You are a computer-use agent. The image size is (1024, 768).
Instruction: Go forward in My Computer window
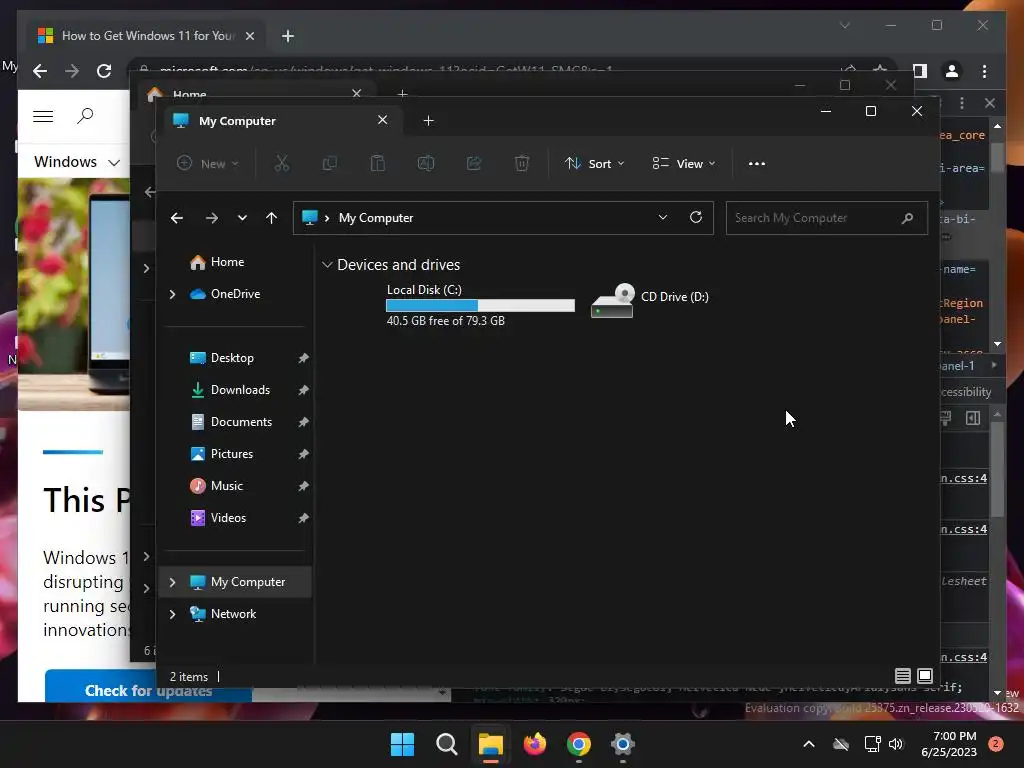point(212,218)
